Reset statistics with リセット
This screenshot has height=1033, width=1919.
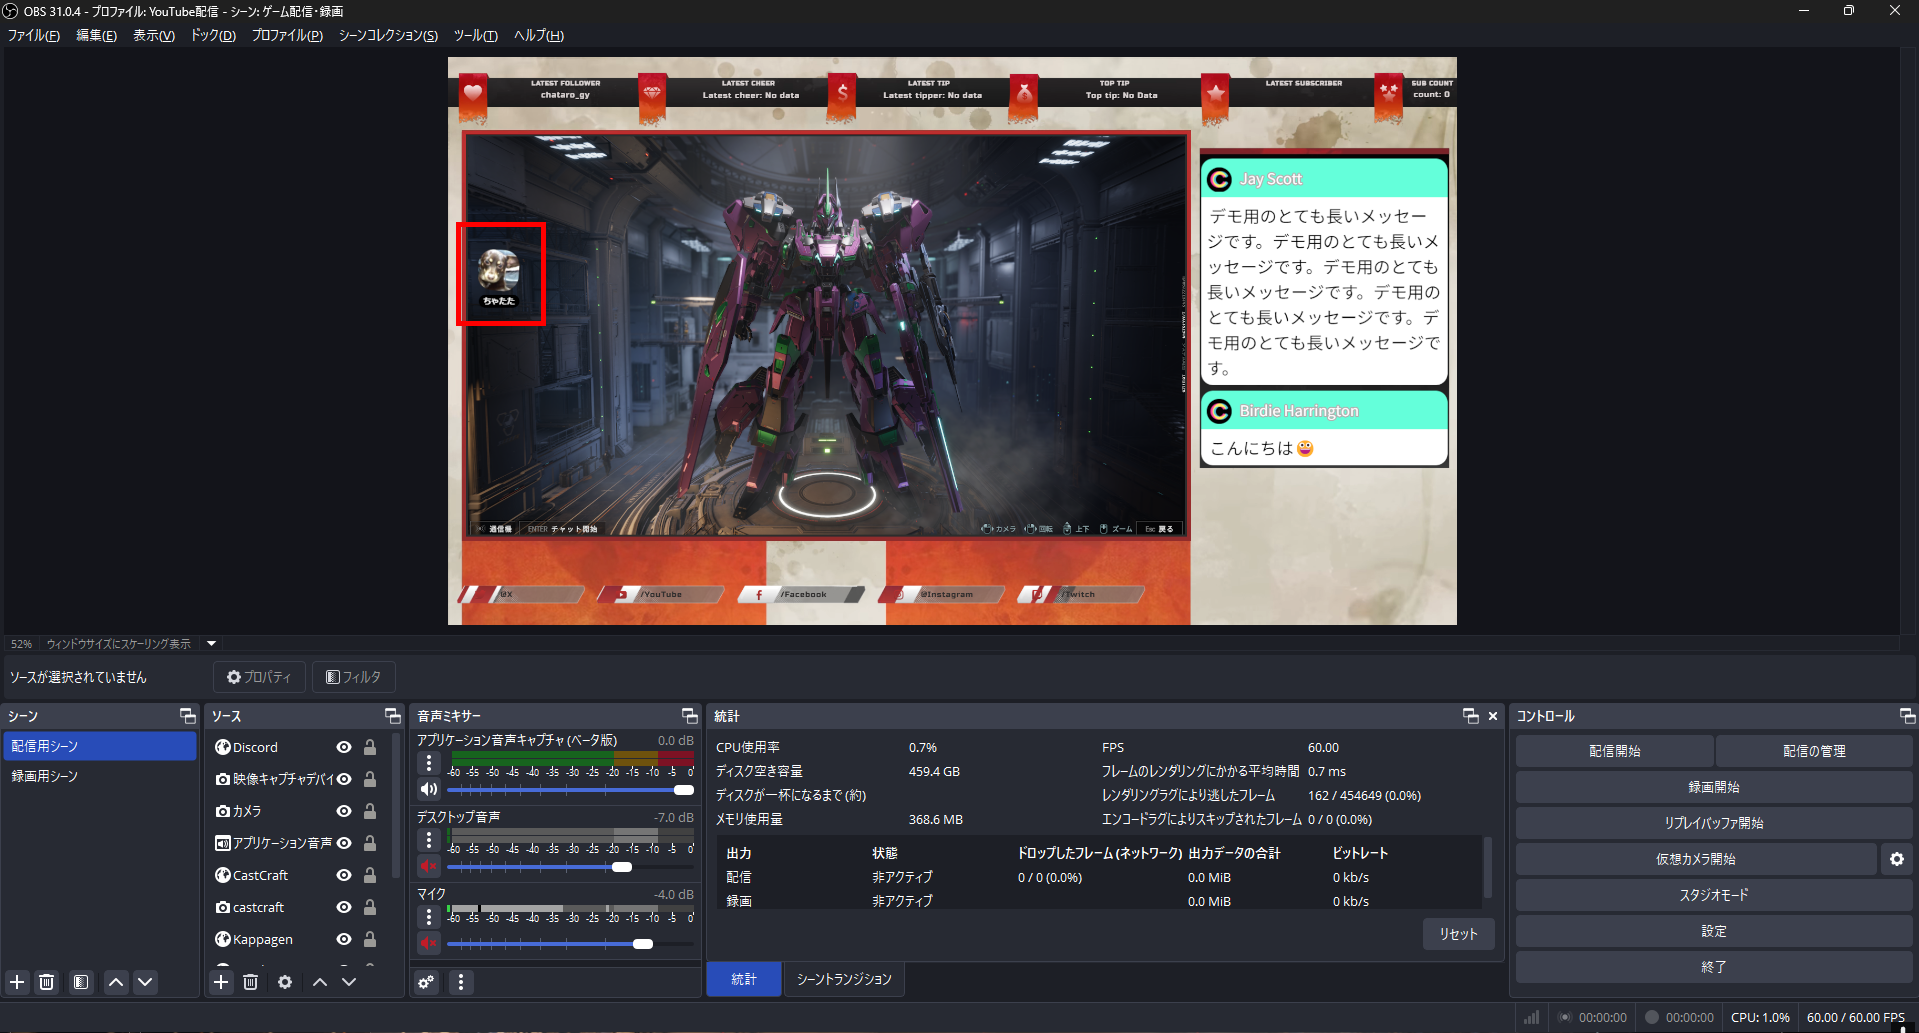point(1458,934)
